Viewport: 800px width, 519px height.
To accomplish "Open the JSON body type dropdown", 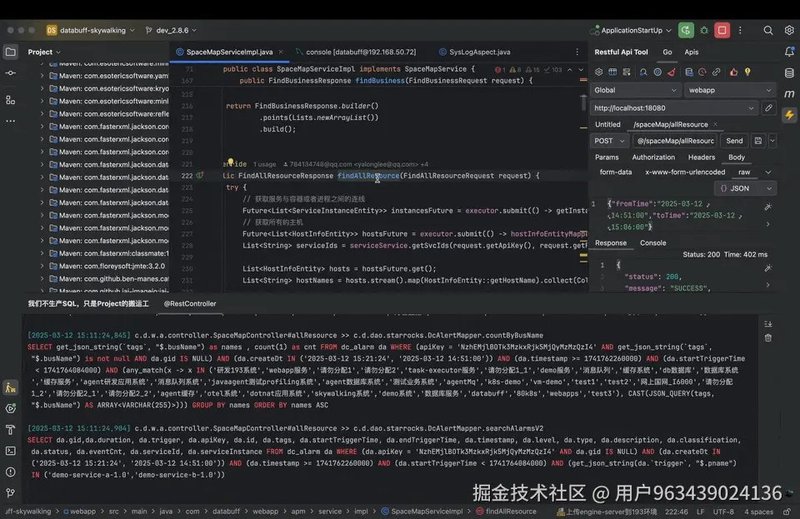I will click(x=745, y=188).
